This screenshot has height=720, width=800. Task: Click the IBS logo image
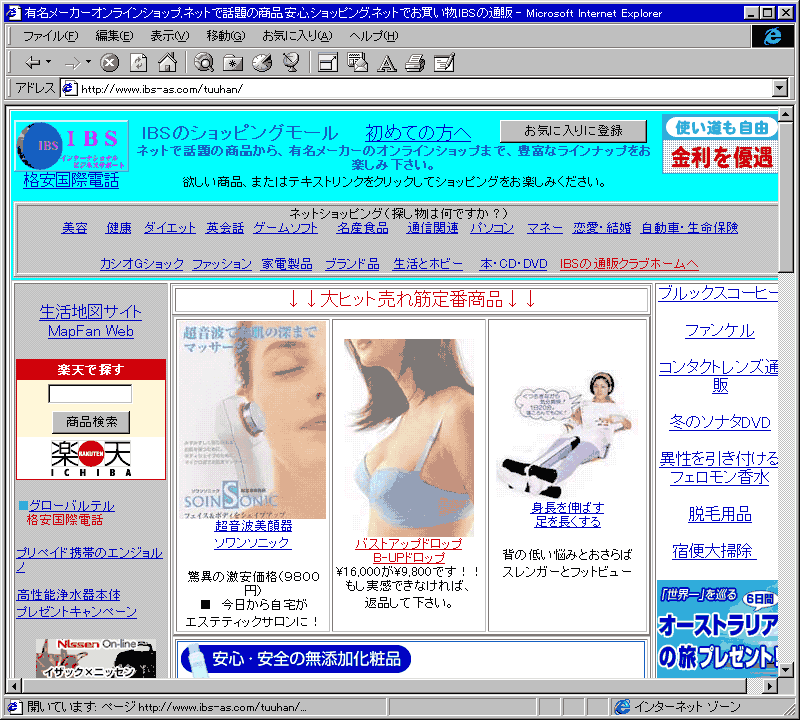pos(71,146)
